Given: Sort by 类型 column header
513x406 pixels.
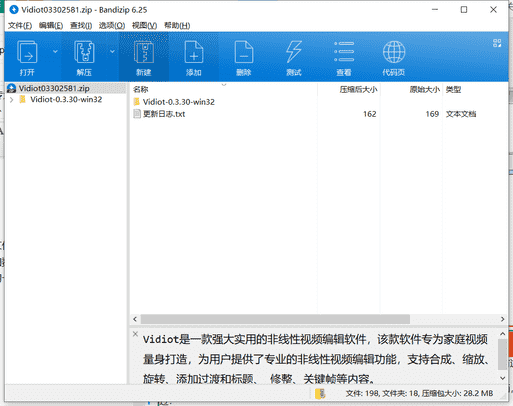Looking at the screenshot, I should coord(475,89).
